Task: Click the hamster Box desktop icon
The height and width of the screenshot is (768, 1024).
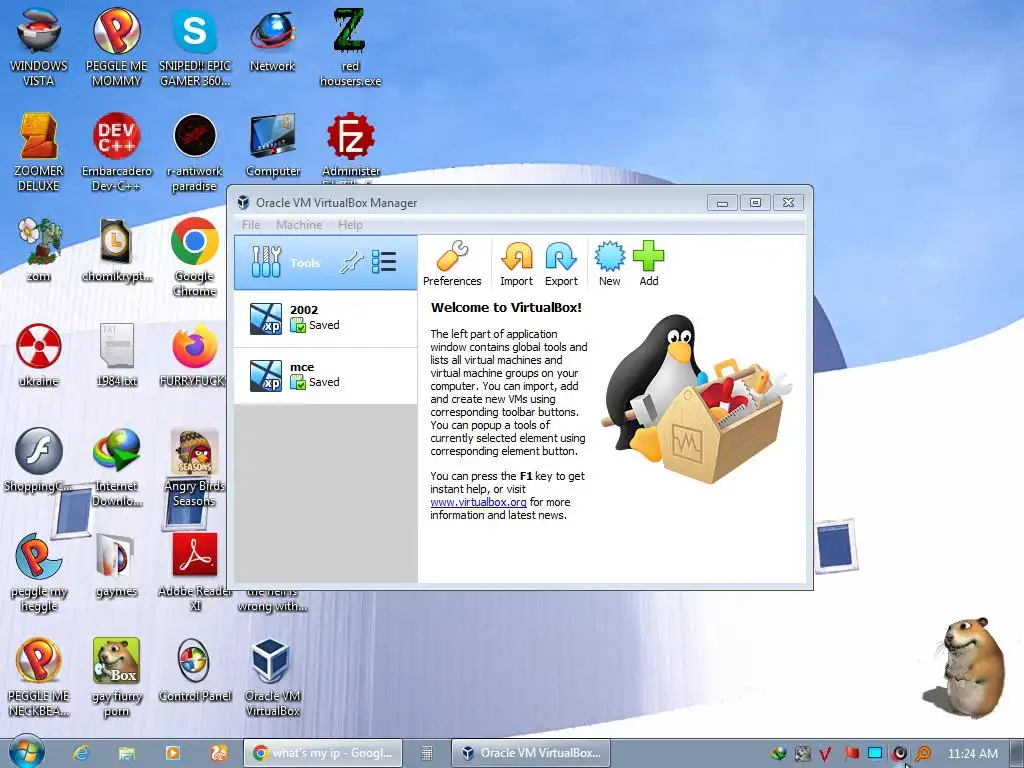Action: coord(116,677)
